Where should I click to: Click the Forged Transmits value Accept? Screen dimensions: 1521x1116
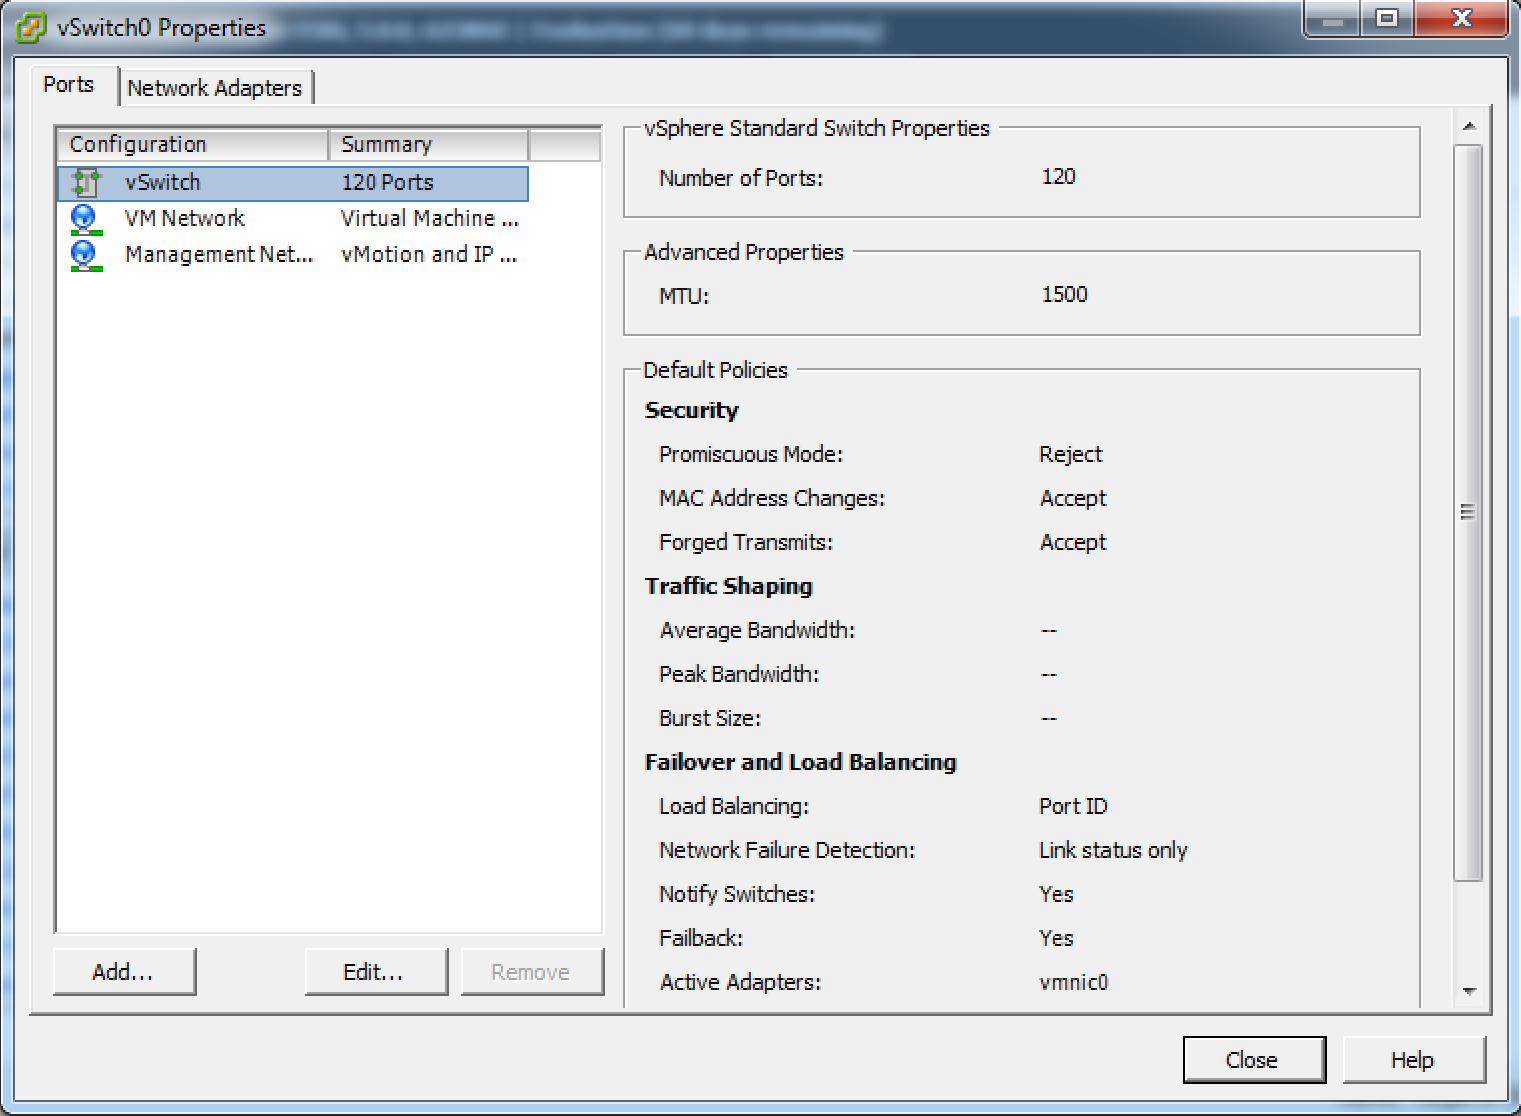tap(1073, 543)
